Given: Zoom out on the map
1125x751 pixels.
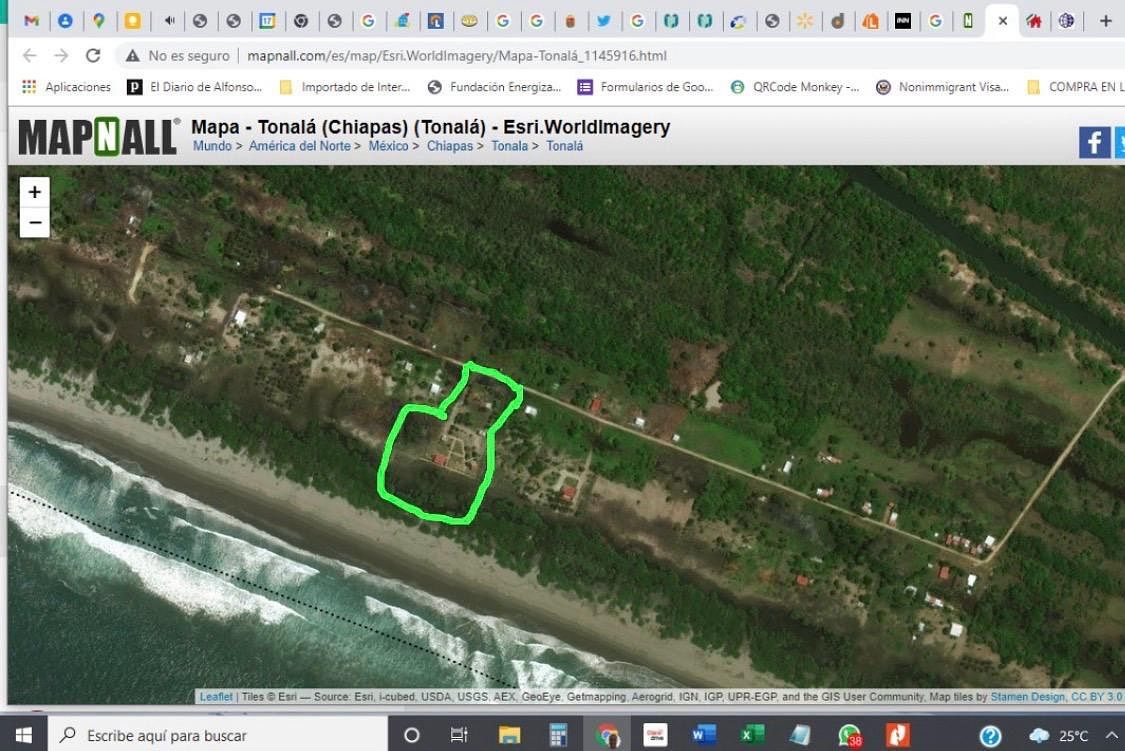Looking at the screenshot, I should point(35,222).
